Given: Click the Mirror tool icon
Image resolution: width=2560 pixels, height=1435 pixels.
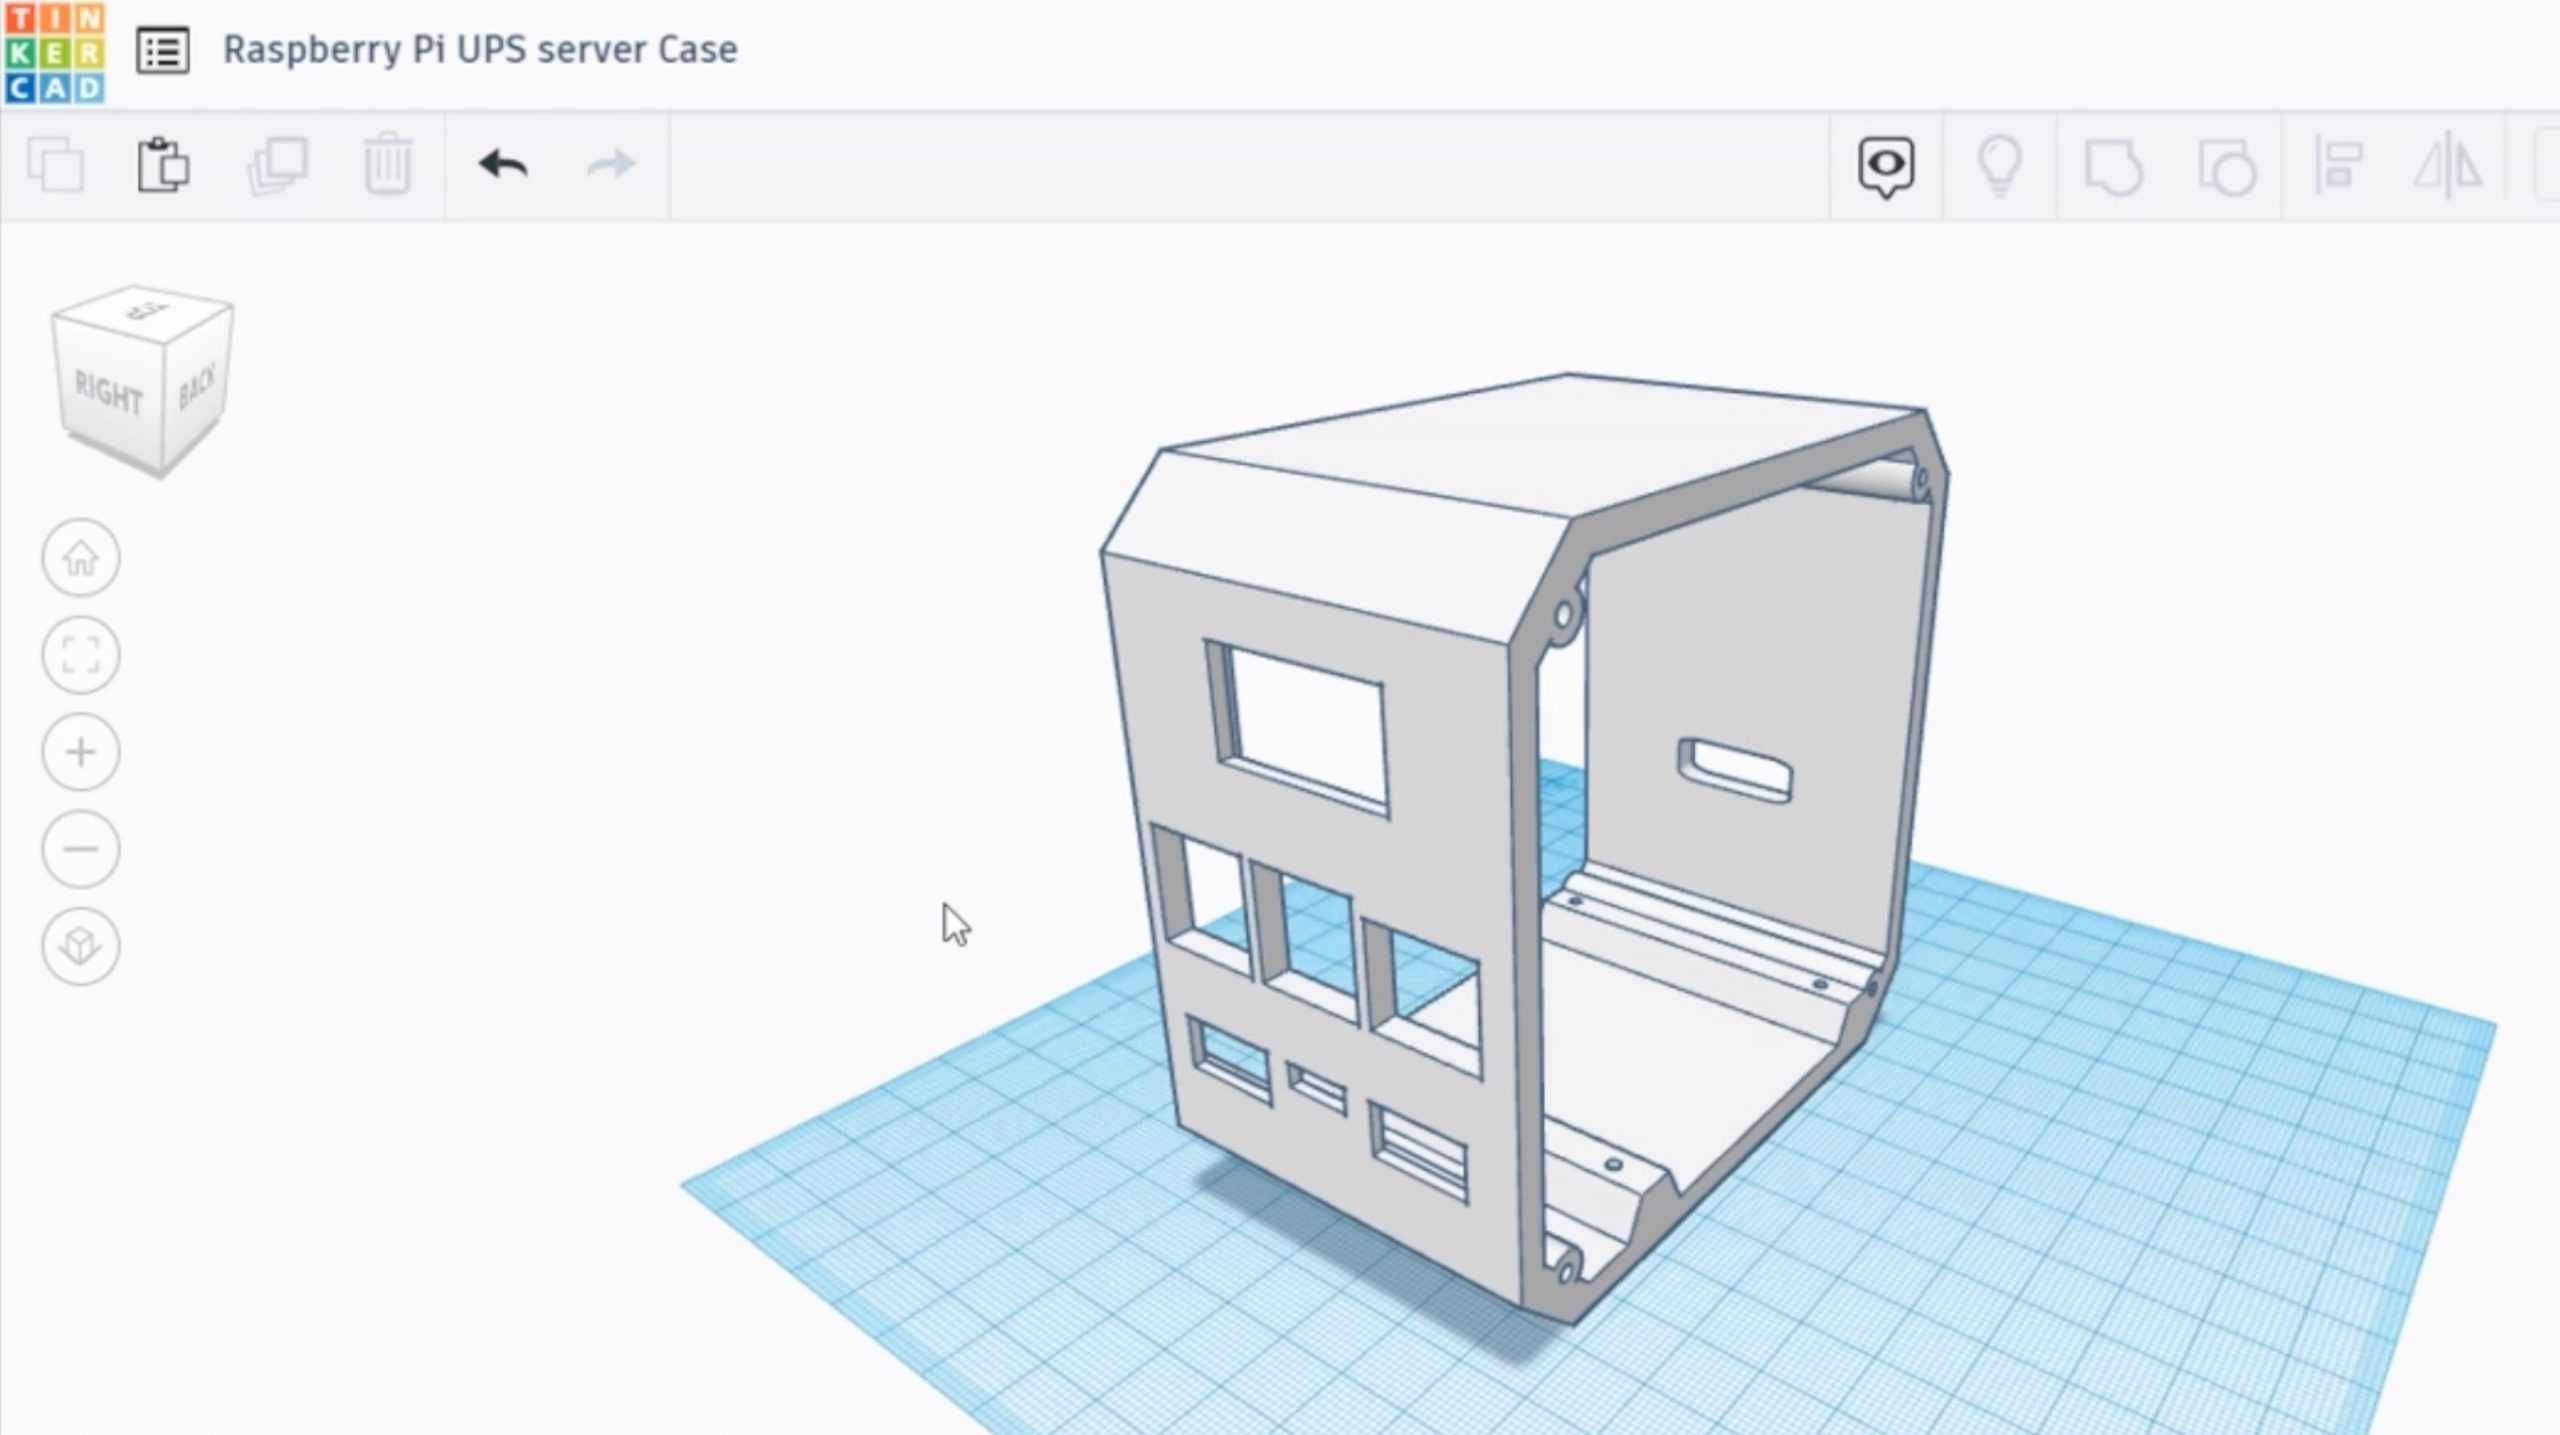Looking at the screenshot, I should pos(2448,166).
